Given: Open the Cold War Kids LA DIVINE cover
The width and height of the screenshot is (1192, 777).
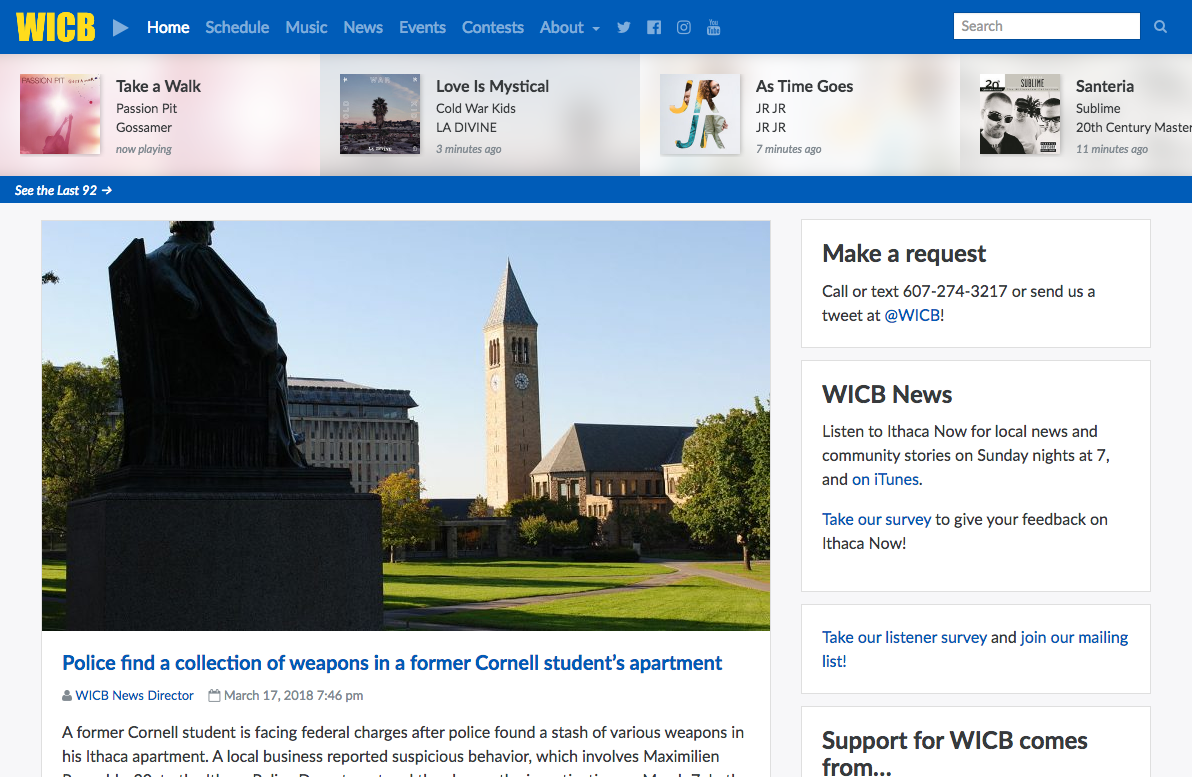Looking at the screenshot, I should [380, 114].
